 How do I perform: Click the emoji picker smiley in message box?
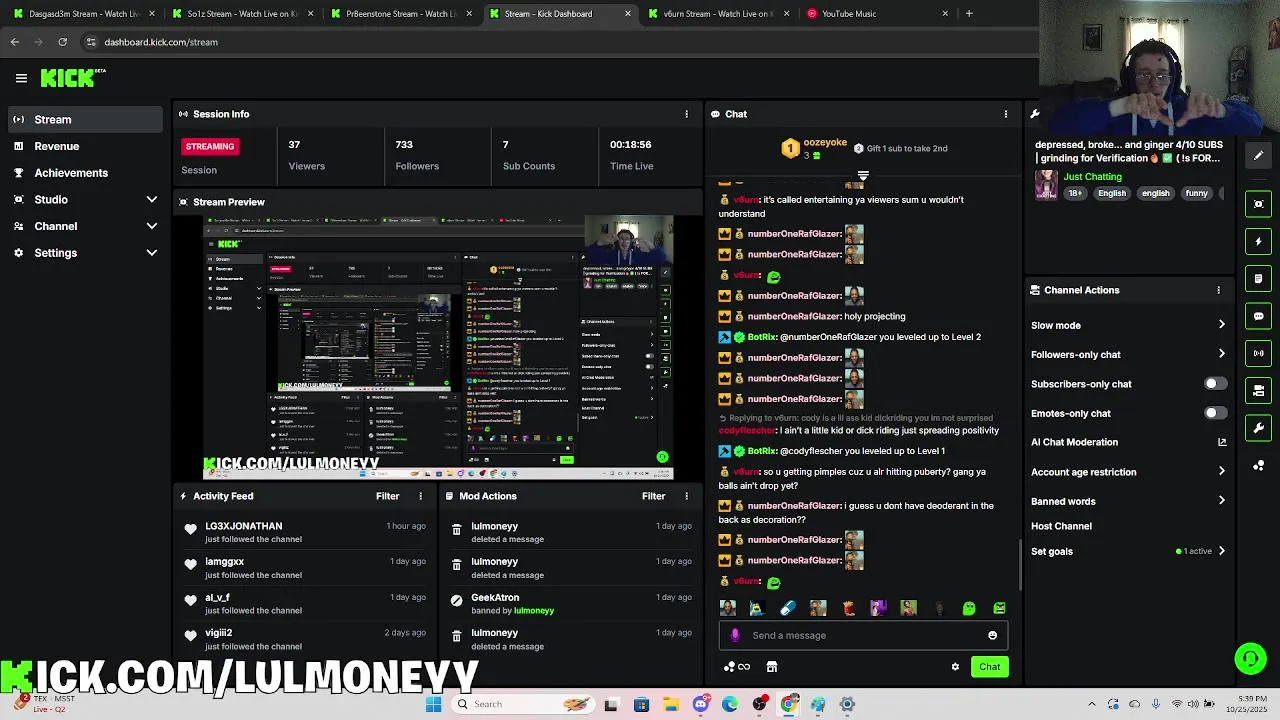click(x=992, y=635)
